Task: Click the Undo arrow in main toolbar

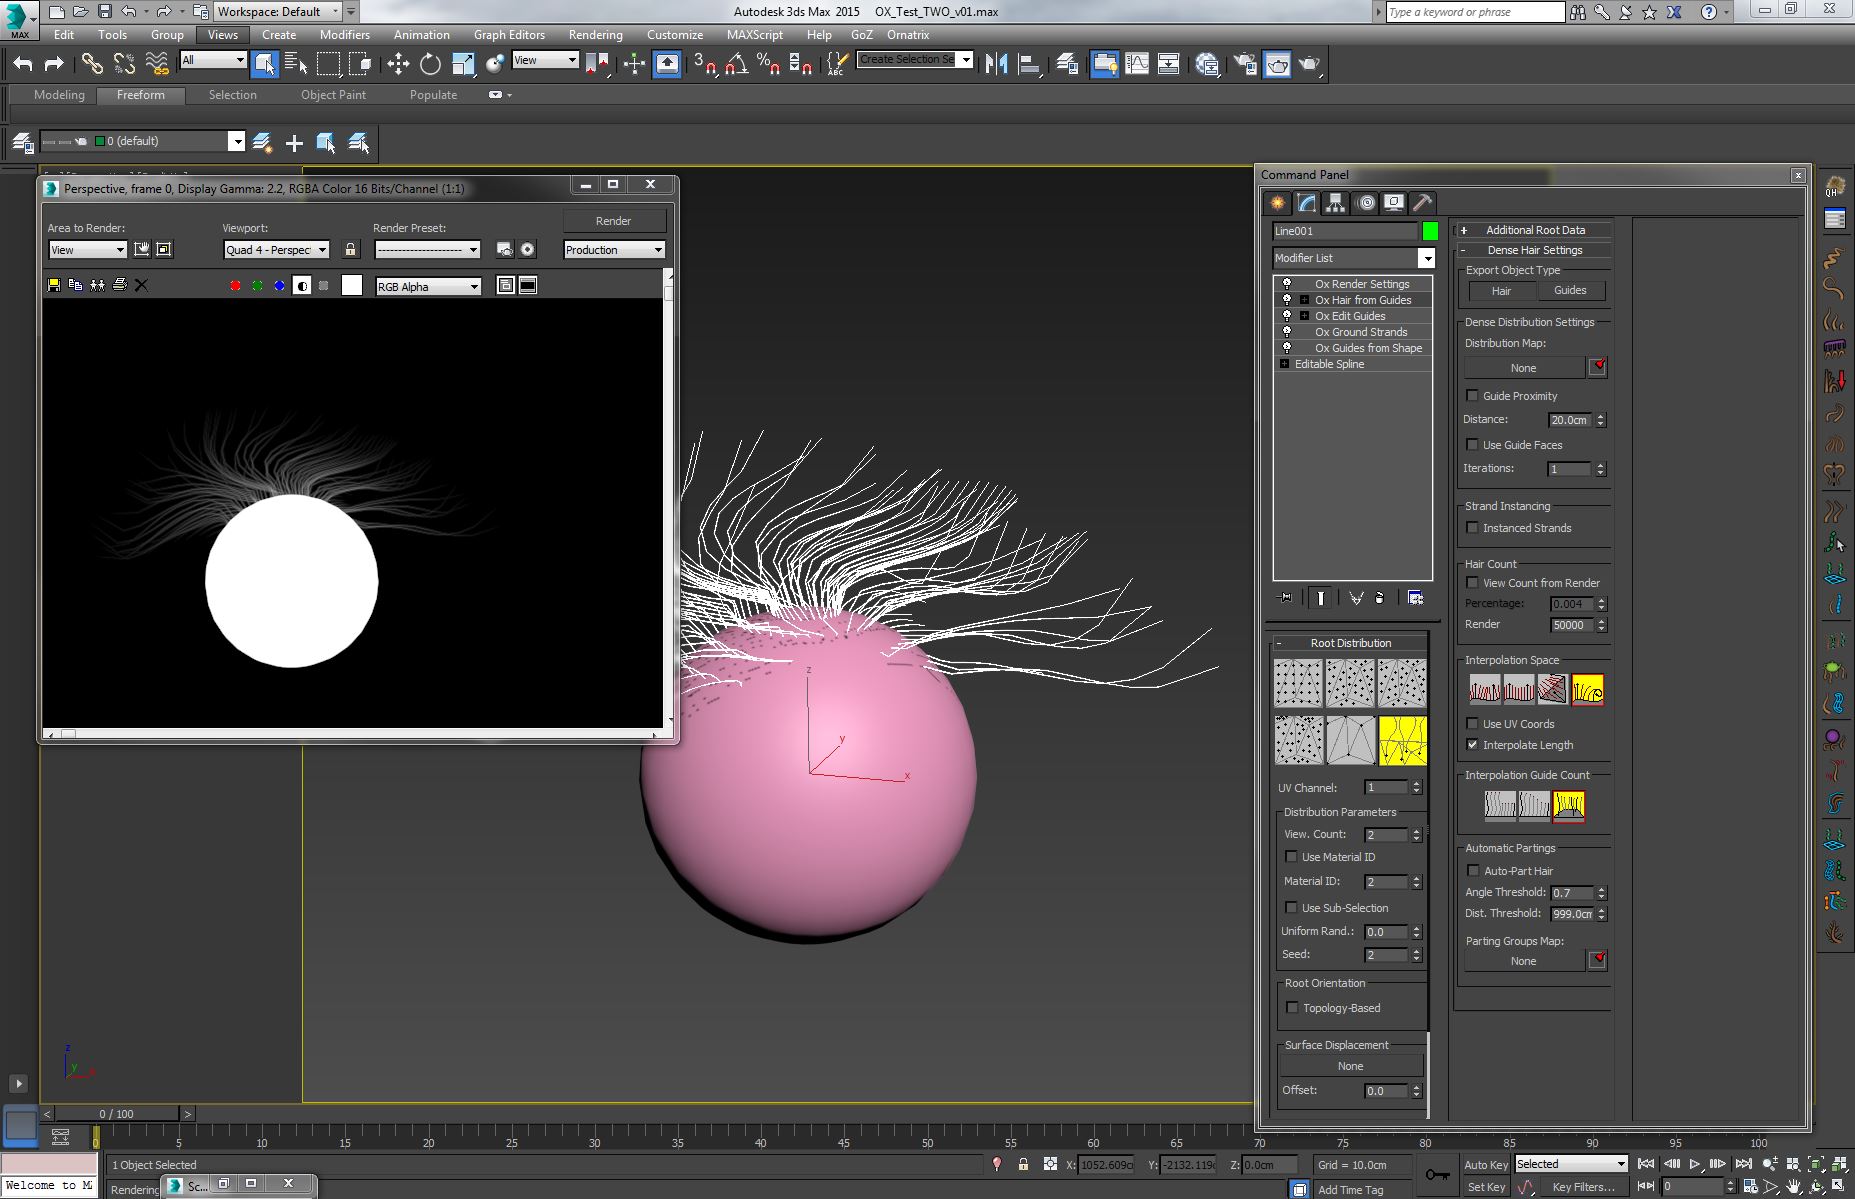Action: (x=22, y=64)
